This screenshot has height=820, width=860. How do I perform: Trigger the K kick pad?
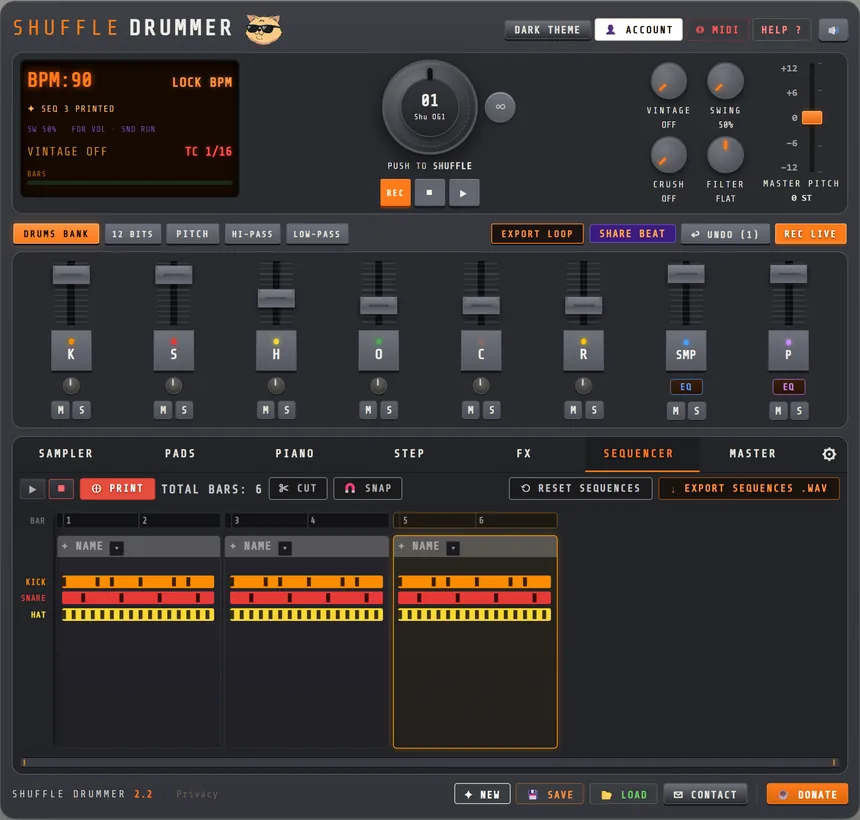[71, 350]
